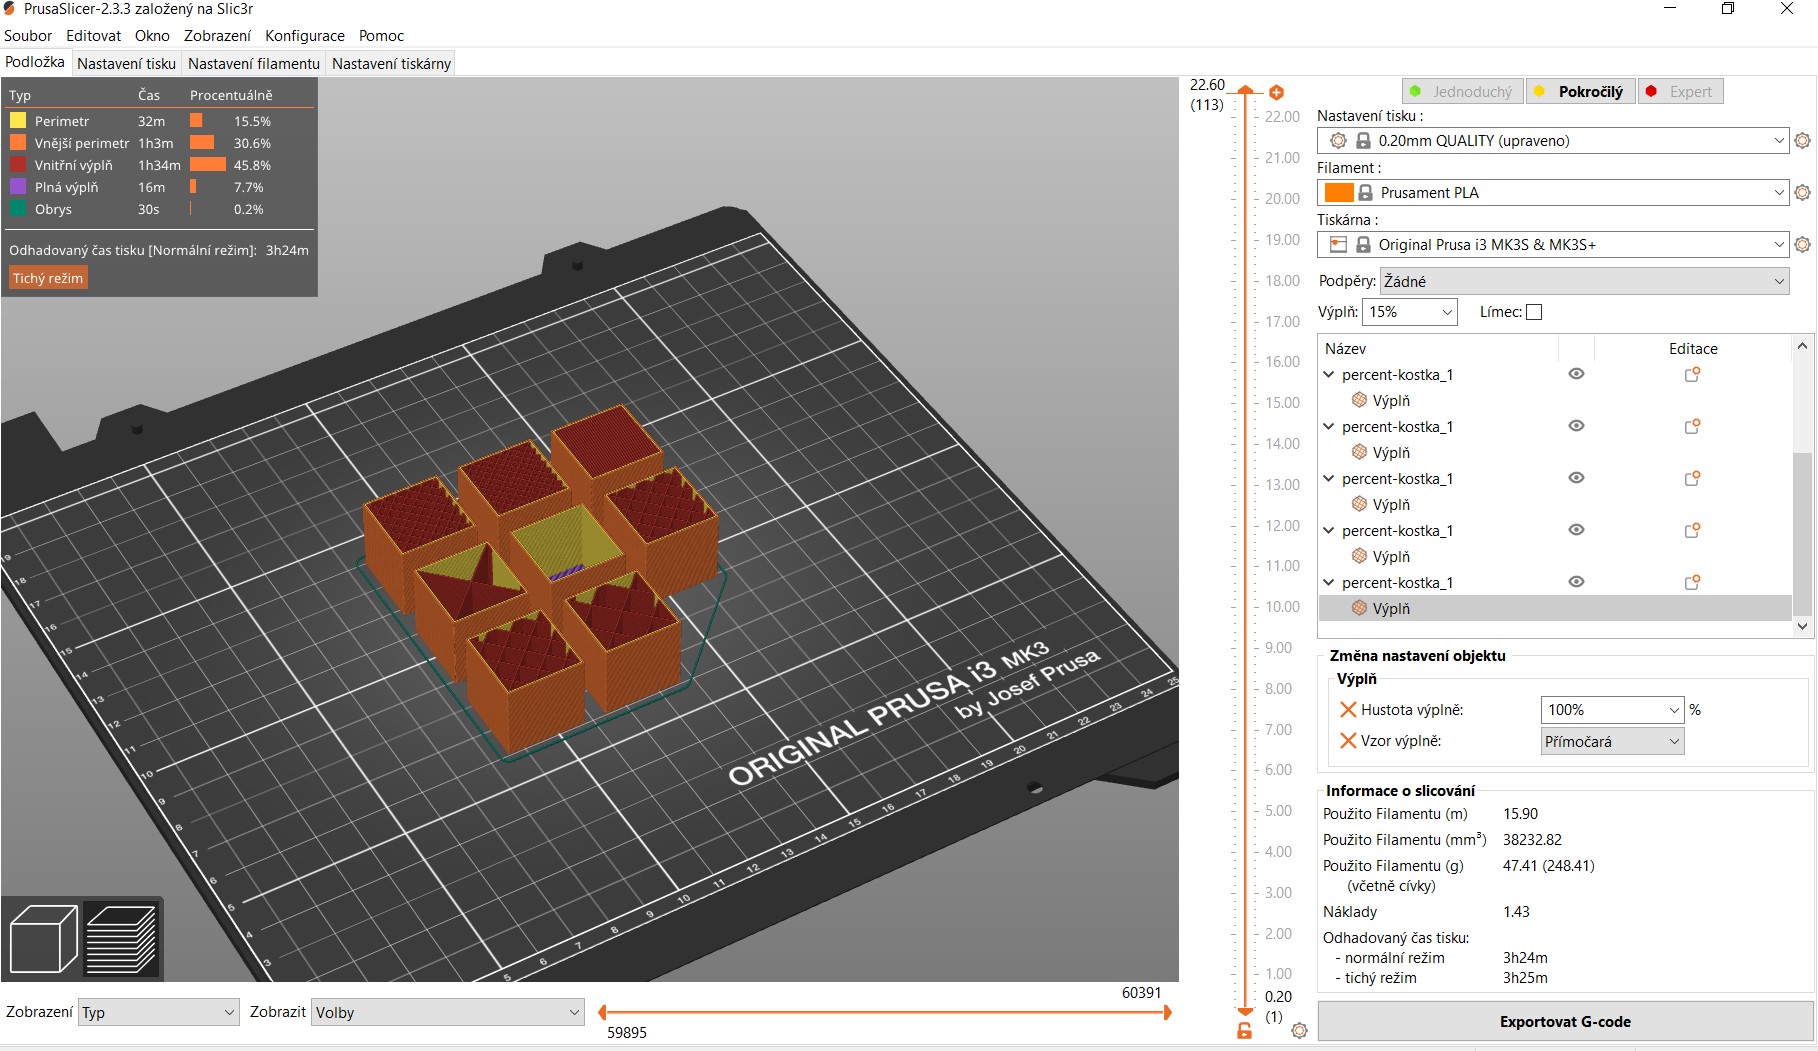
Task: Open the Soubor menu
Action: pyautogui.click(x=28, y=36)
